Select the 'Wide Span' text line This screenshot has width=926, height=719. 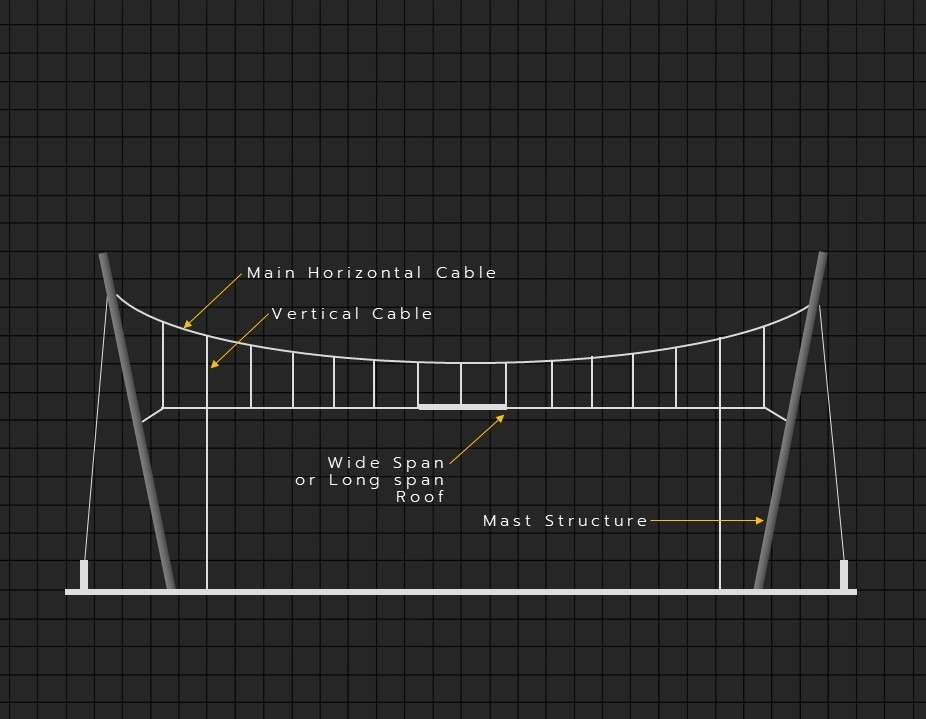(386, 463)
